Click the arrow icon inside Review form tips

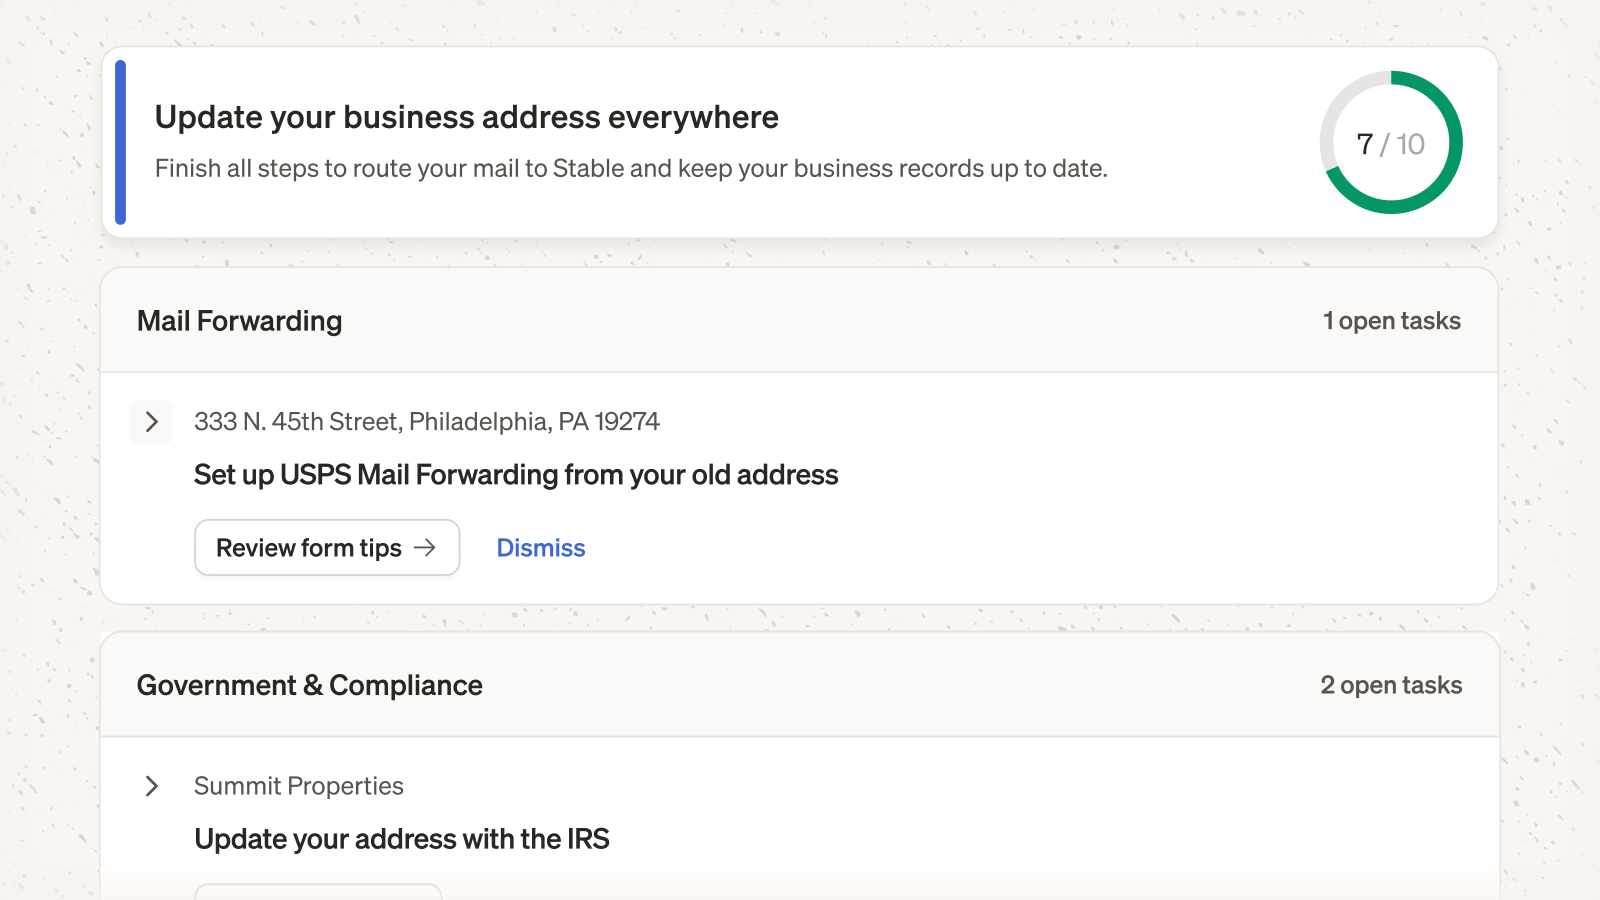(425, 547)
